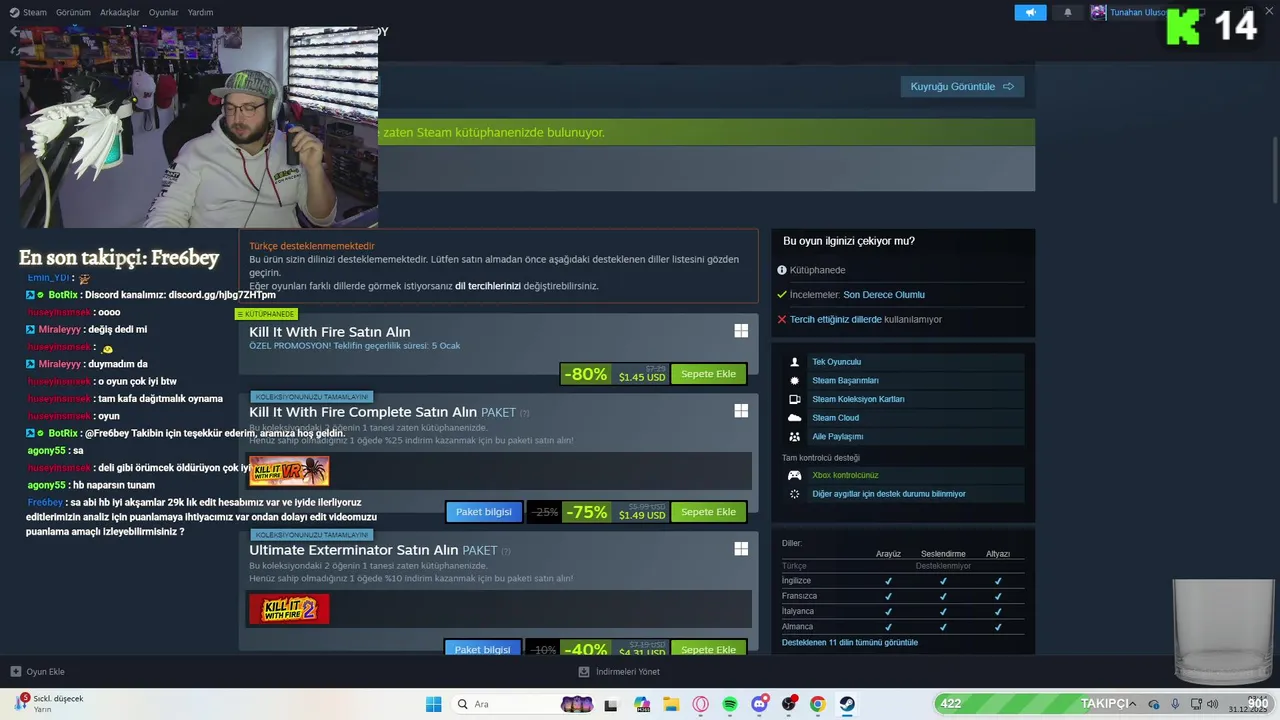Click the Aile Paylaşımı family icon

pyautogui.click(x=795, y=437)
